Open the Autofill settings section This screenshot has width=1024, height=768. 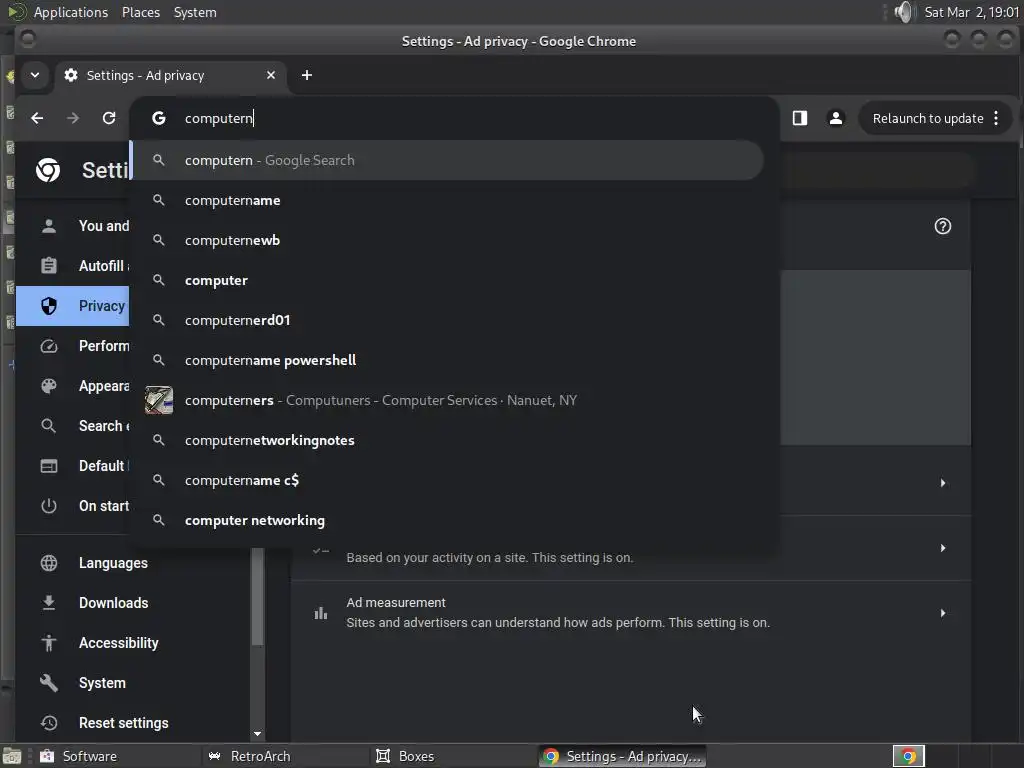(73, 266)
